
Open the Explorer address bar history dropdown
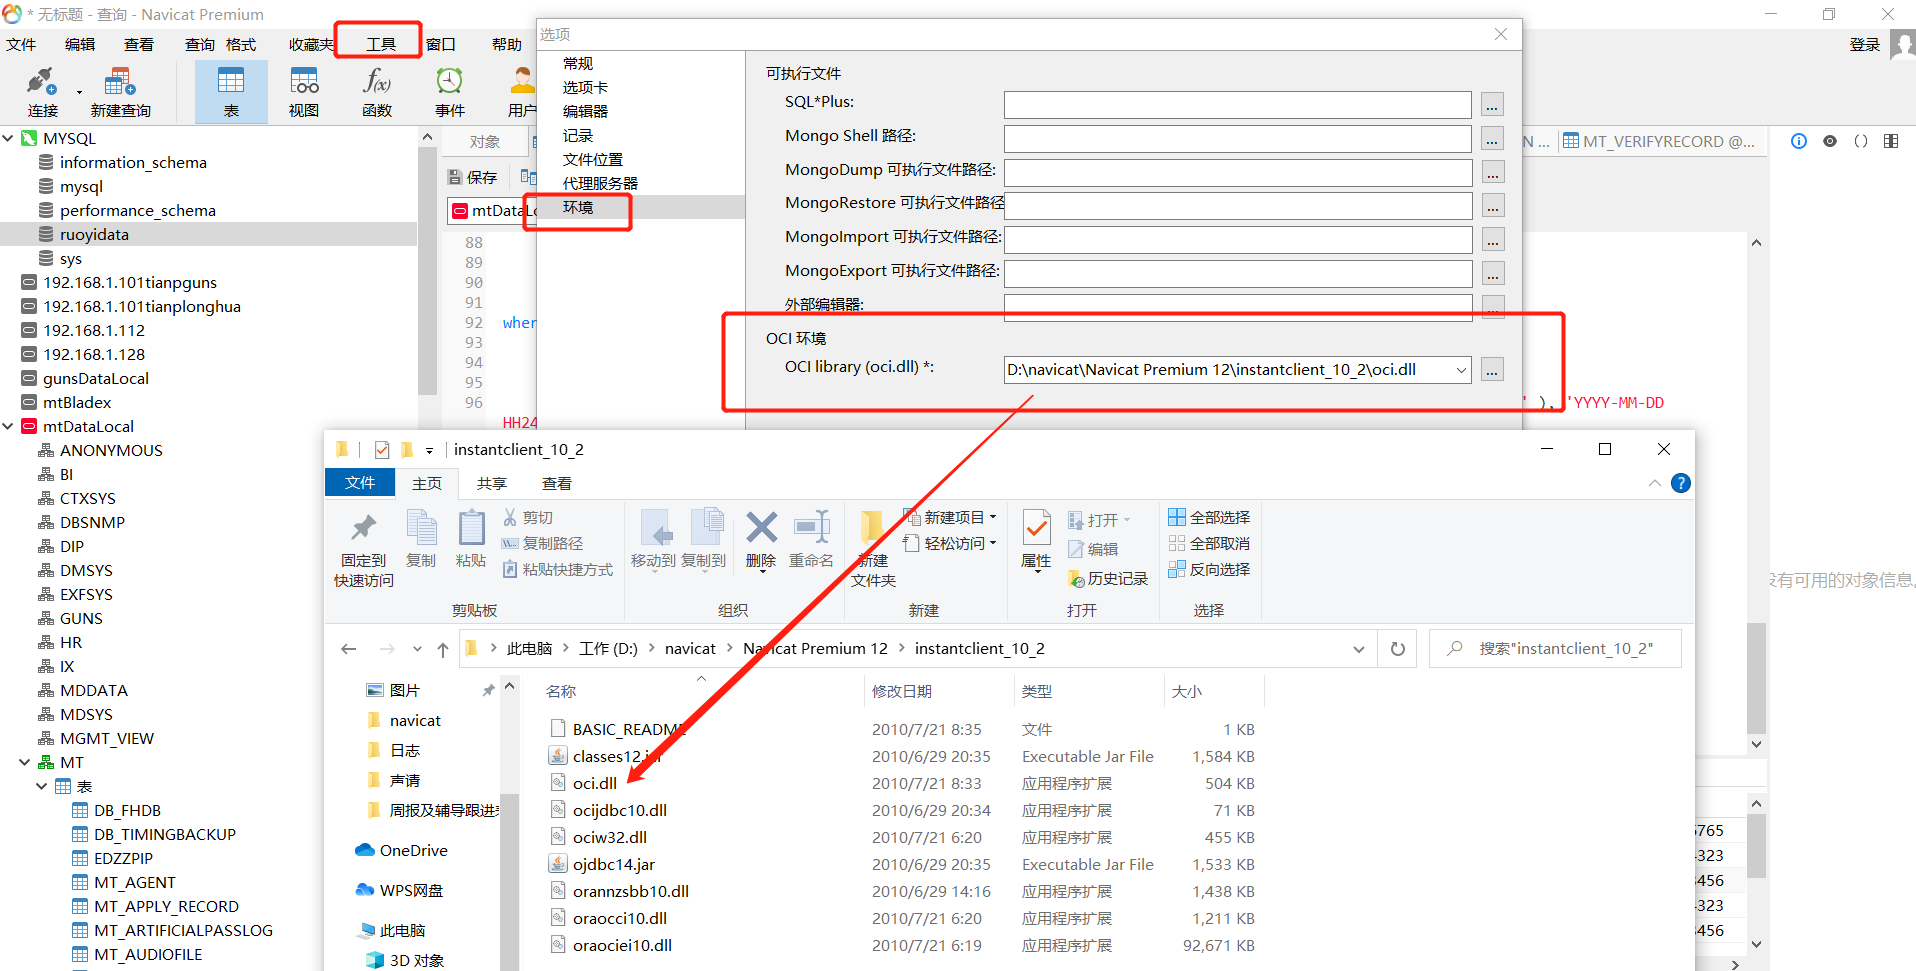[1359, 649]
